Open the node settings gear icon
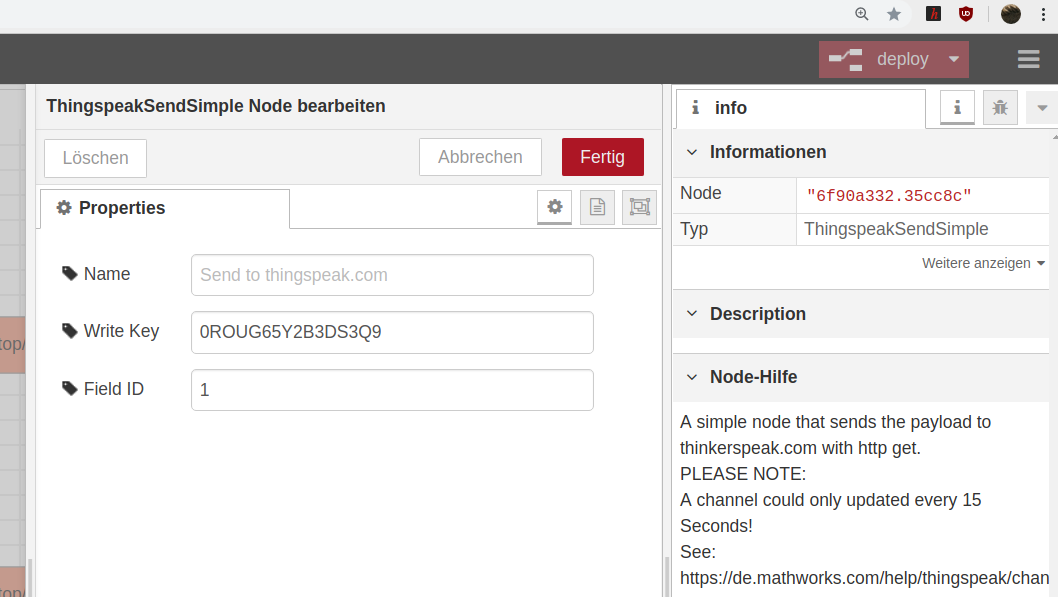The width and height of the screenshot is (1058, 597). point(554,207)
